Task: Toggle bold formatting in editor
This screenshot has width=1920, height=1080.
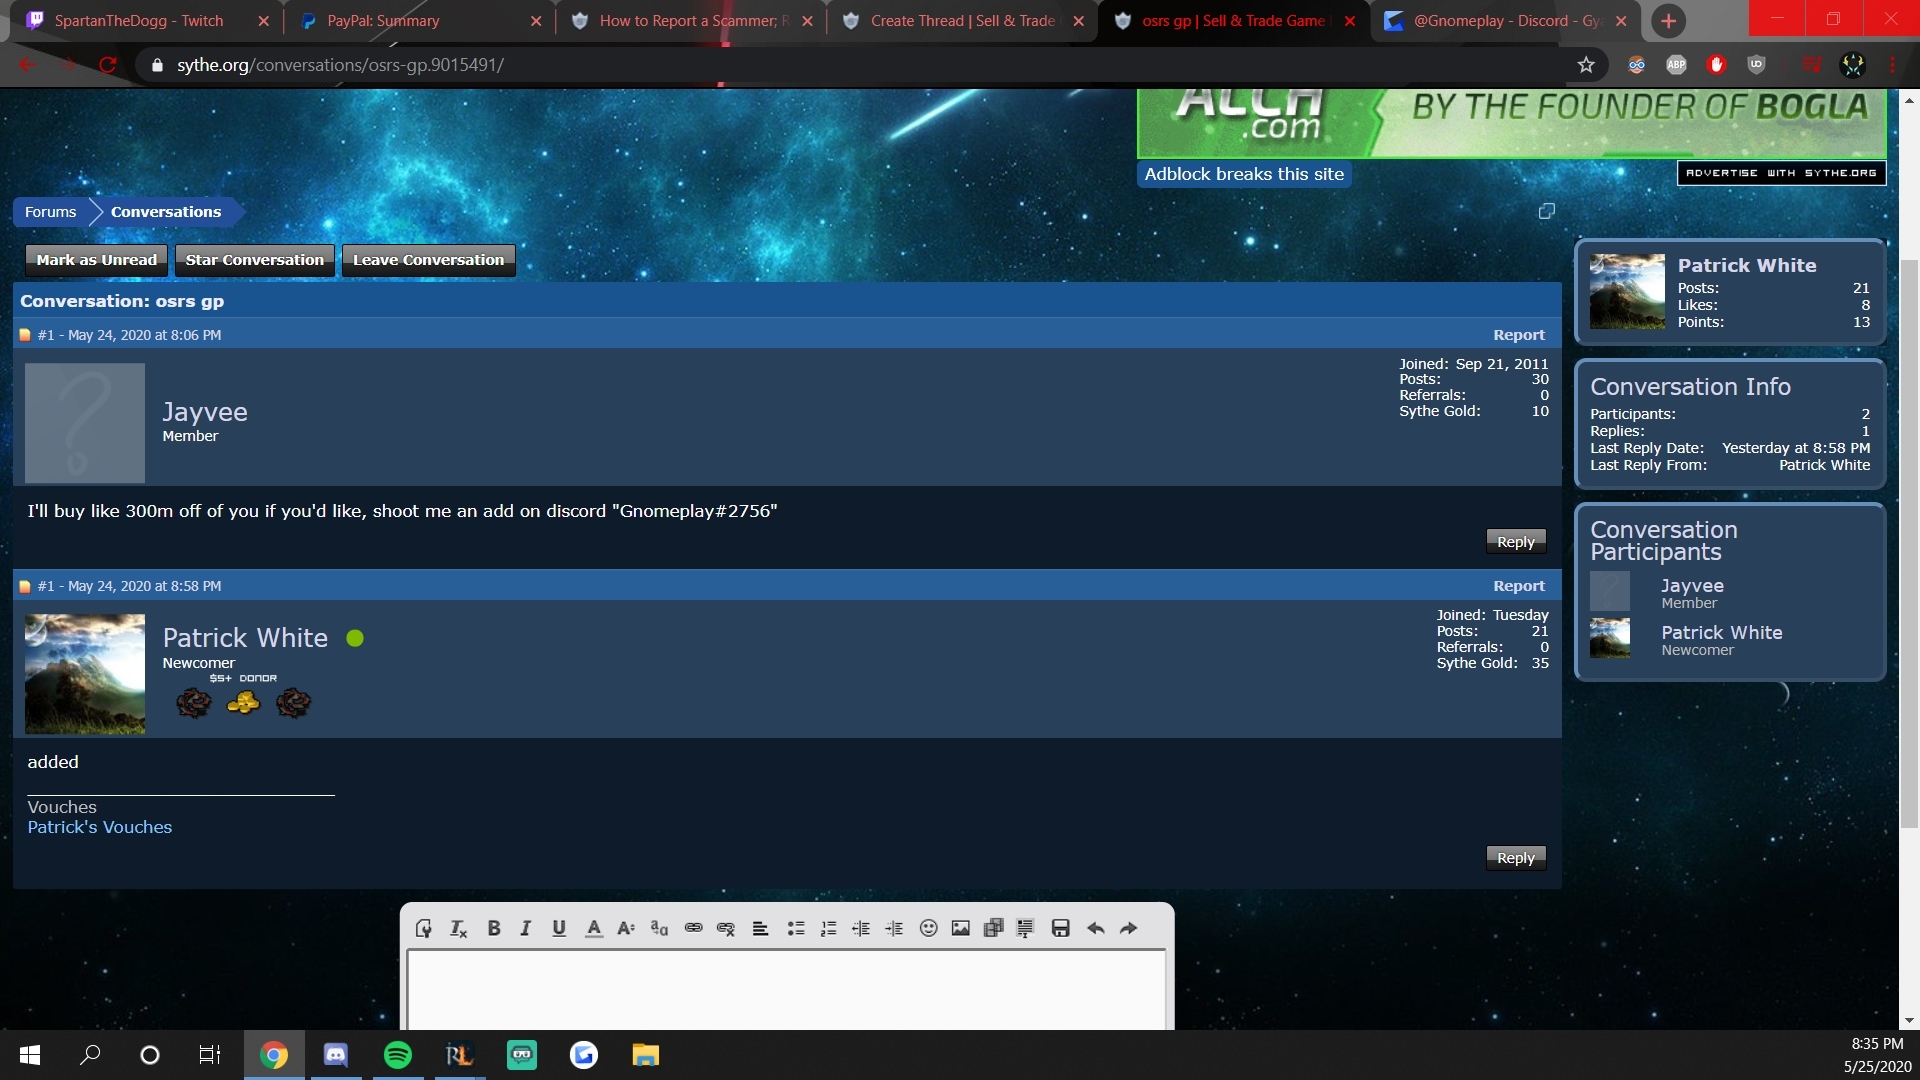Action: (494, 928)
